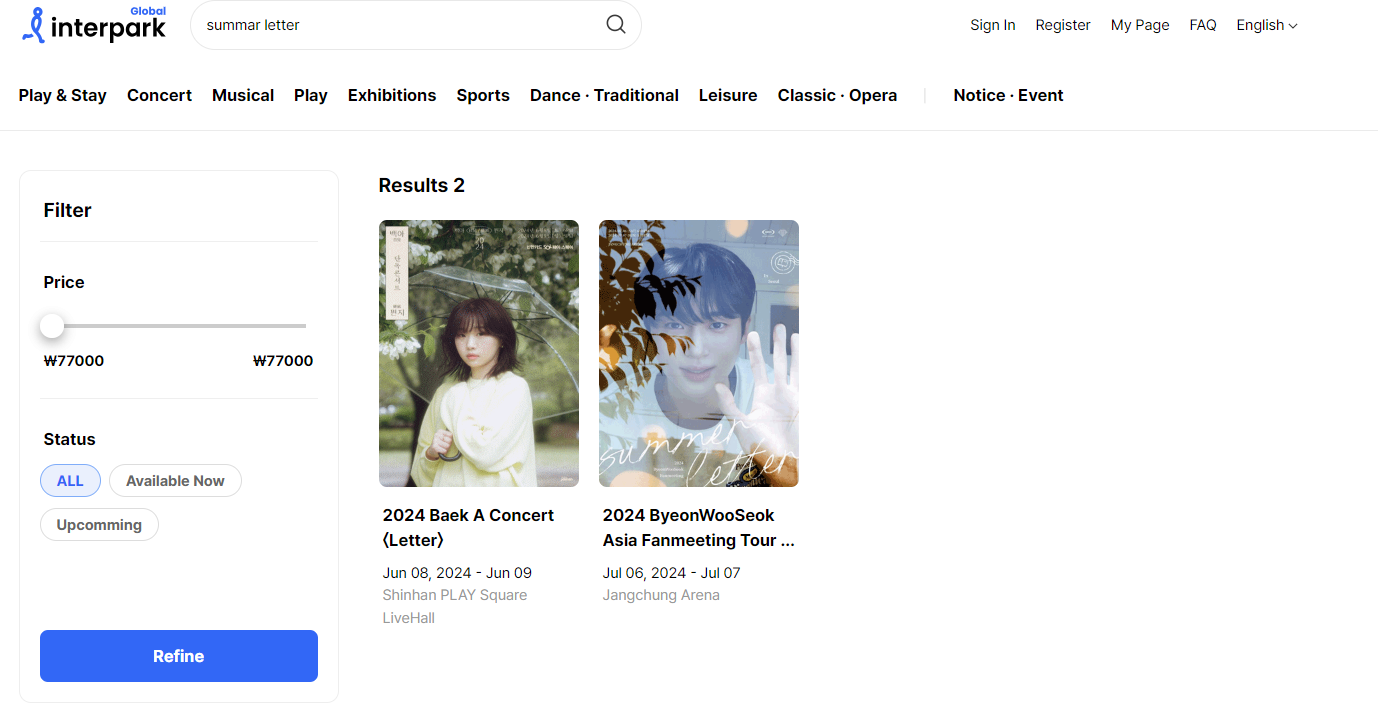Click the Jul 06, 2024 - Jul 07 date
Screen dimensions: 1378x714
click(672, 573)
